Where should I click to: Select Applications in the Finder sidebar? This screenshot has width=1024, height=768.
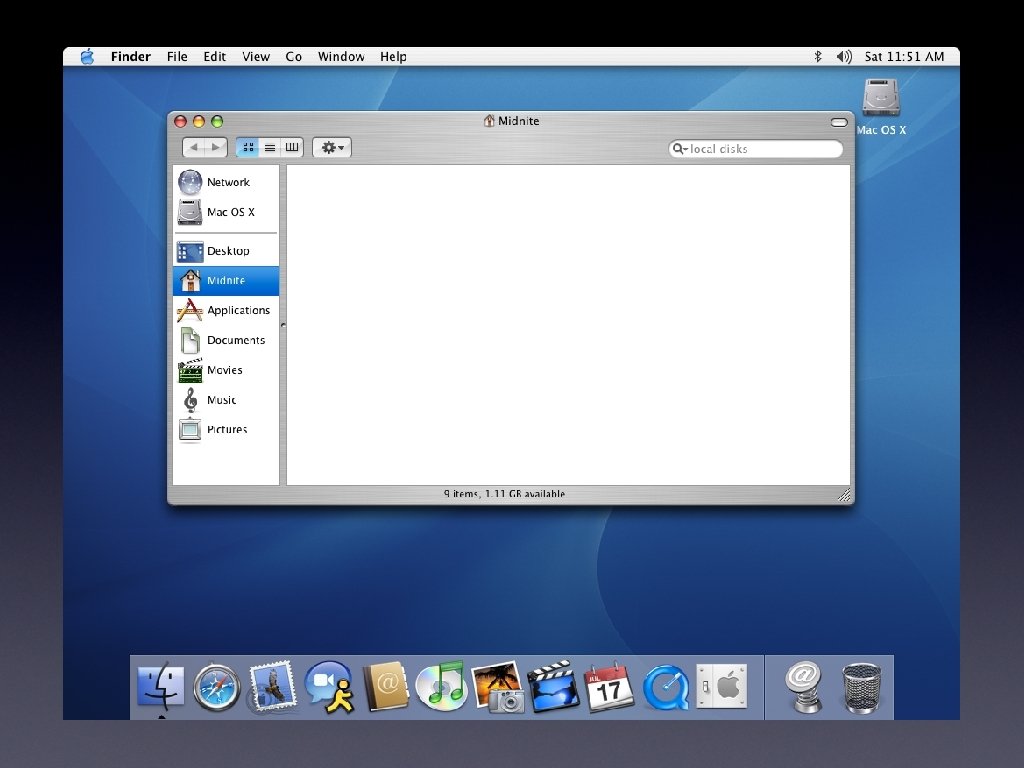click(x=237, y=311)
